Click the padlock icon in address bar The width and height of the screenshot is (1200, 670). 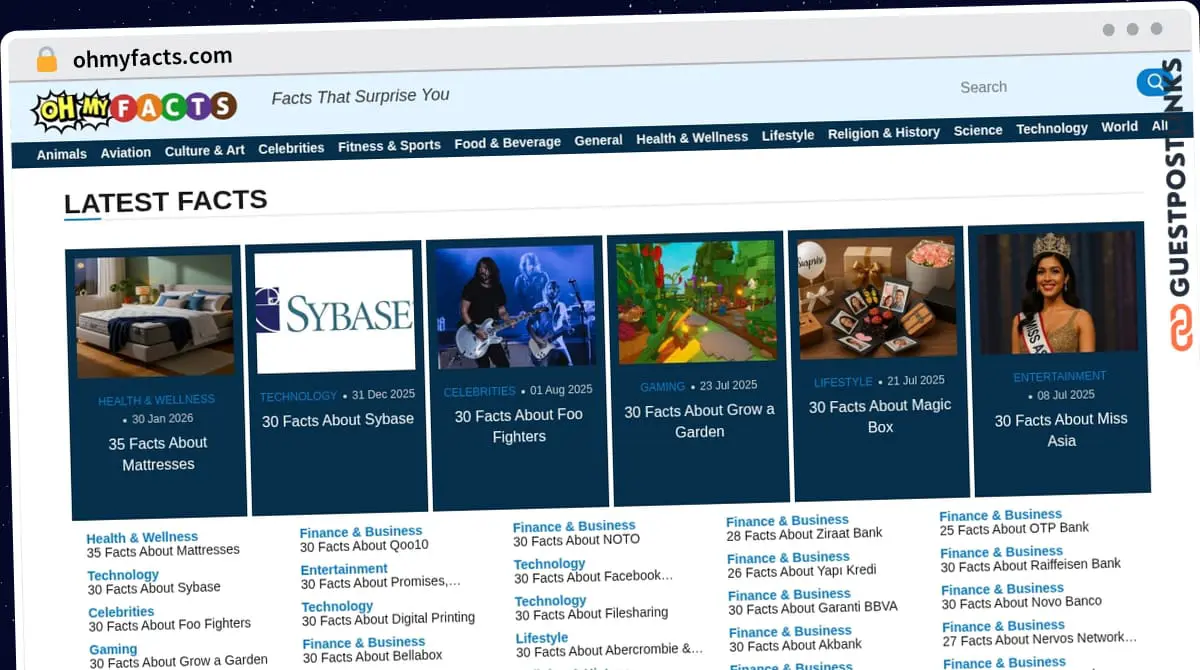click(46, 60)
